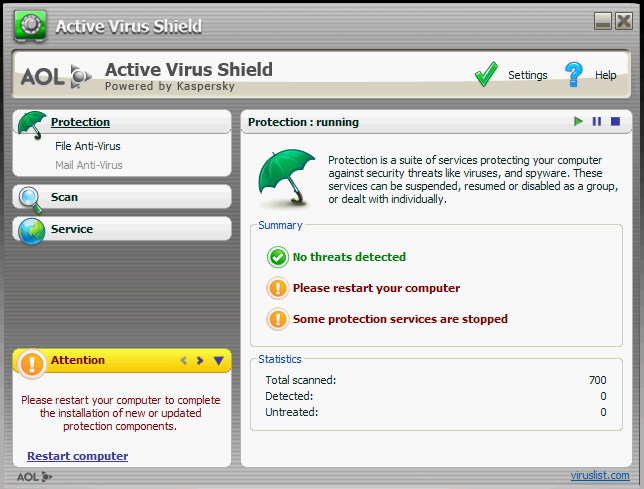The image size is (644, 489).
Task: Click the small AOL logo in footer
Action: click(34, 477)
